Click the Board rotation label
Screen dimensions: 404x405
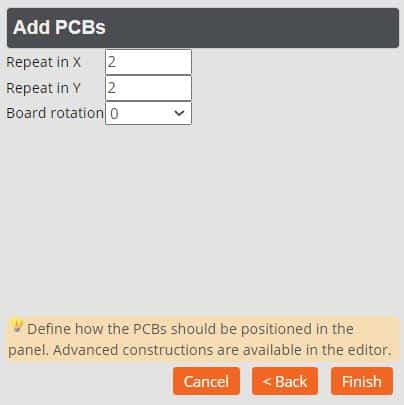tap(55, 113)
